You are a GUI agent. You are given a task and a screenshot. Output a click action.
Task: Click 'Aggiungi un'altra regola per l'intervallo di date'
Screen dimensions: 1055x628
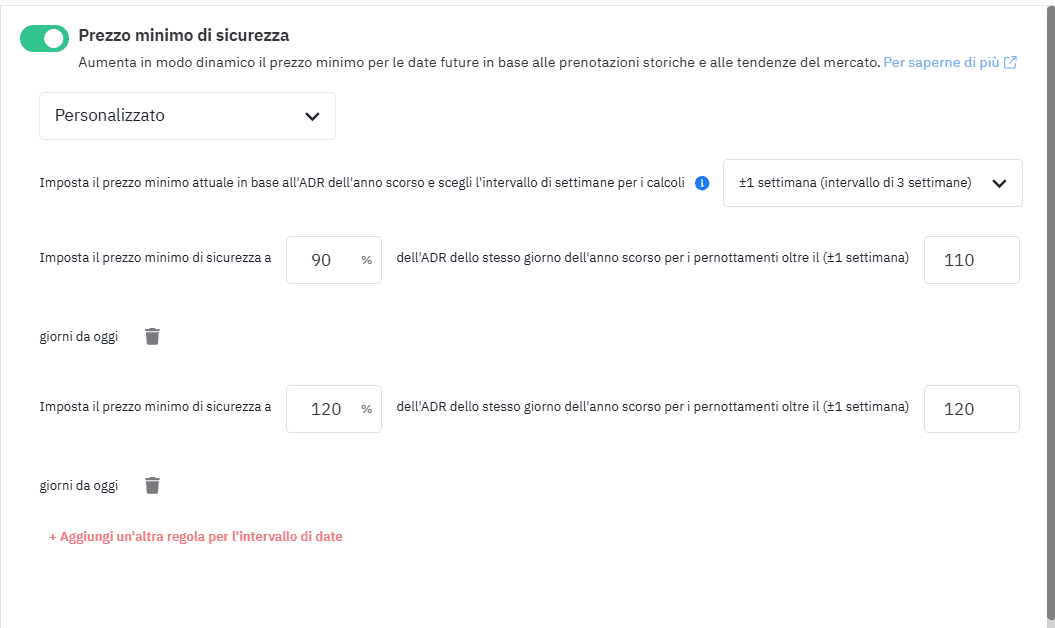pos(194,537)
